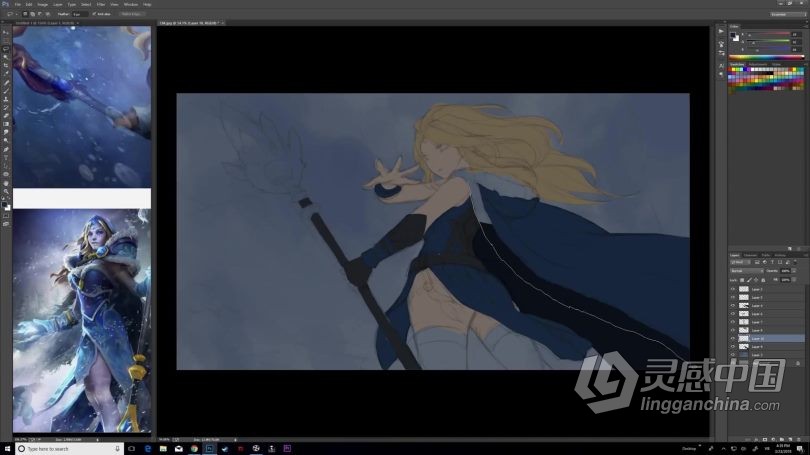Choose Add to selection mode button
Viewport: 810px width, 455px height.
33,14
